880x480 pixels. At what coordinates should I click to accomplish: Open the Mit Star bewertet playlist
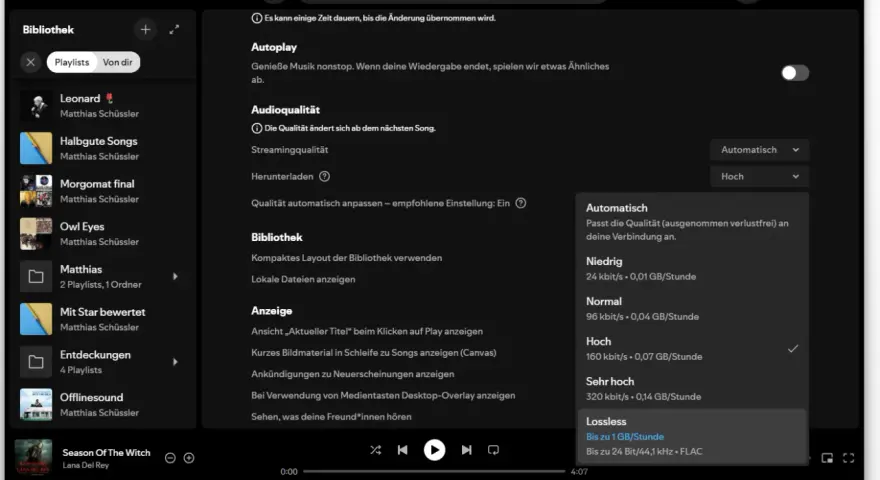coord(104,319)
